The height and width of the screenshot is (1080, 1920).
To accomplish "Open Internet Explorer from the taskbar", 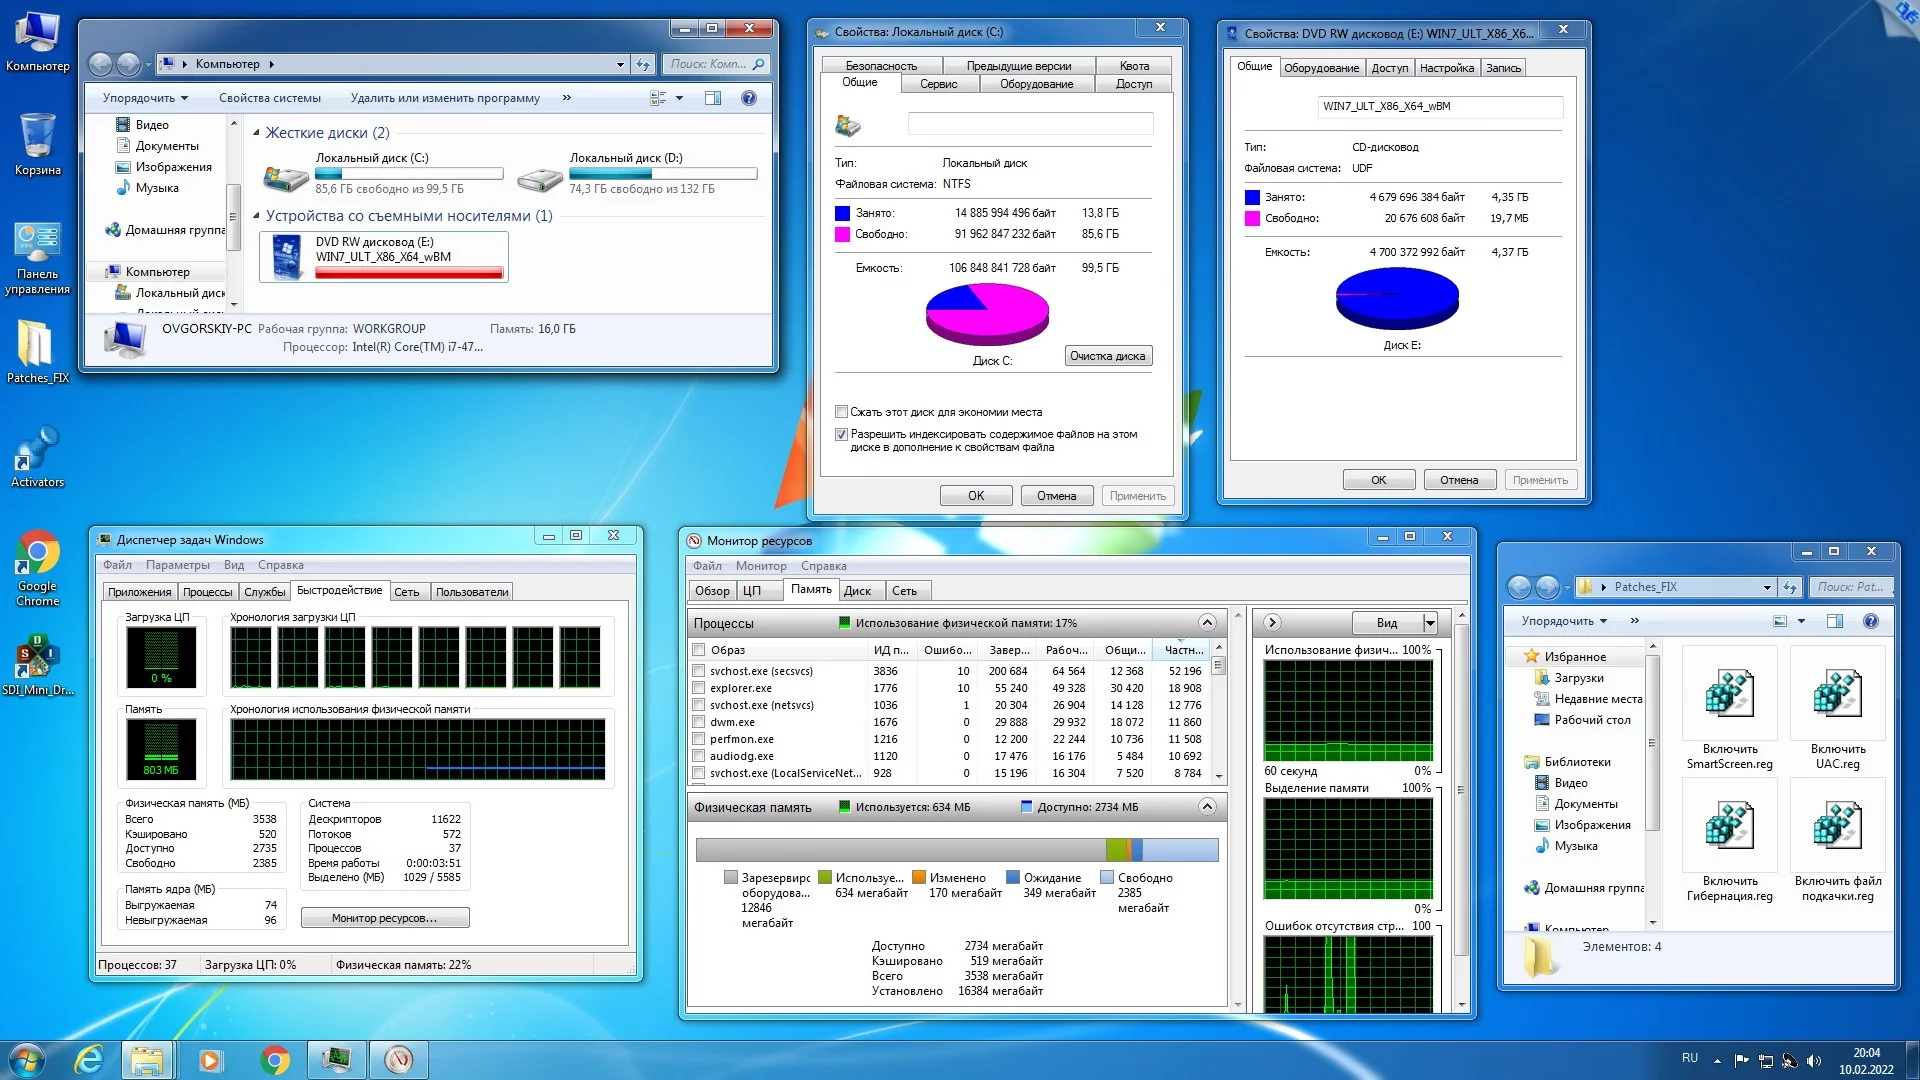I will 89,1060.
